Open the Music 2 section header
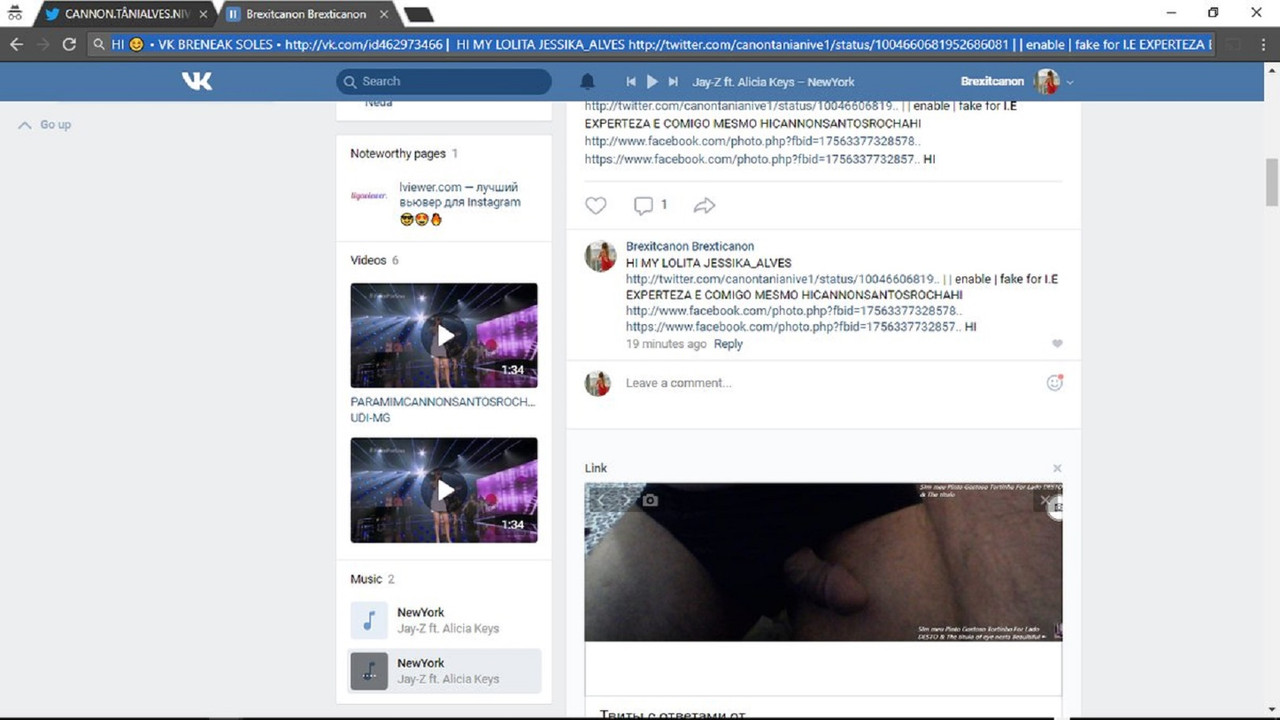 [x=373, y=579]
